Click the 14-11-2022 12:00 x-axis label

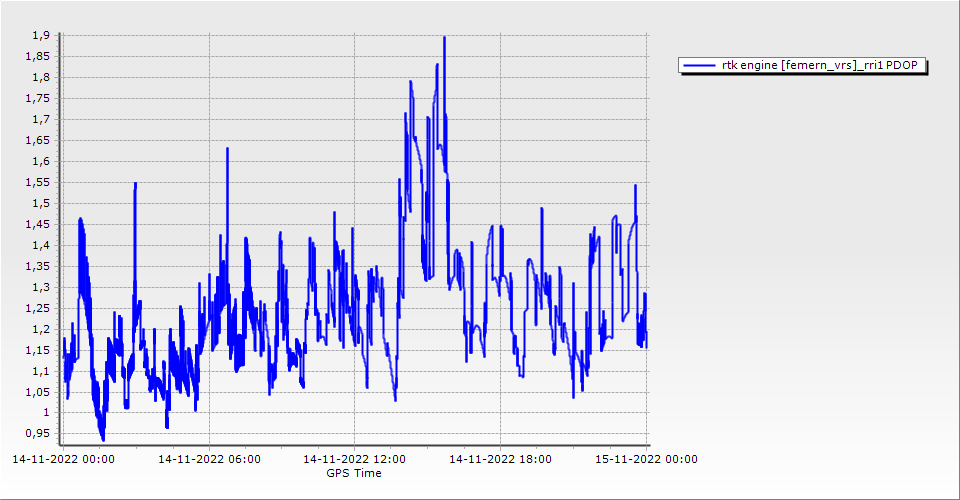[356, 460]
